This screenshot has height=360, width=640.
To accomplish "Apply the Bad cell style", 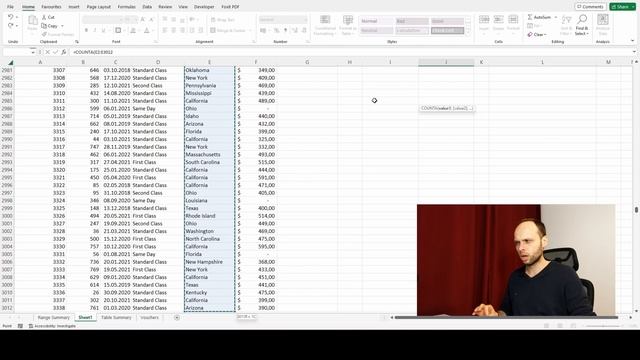I will (x=412, y=21).
